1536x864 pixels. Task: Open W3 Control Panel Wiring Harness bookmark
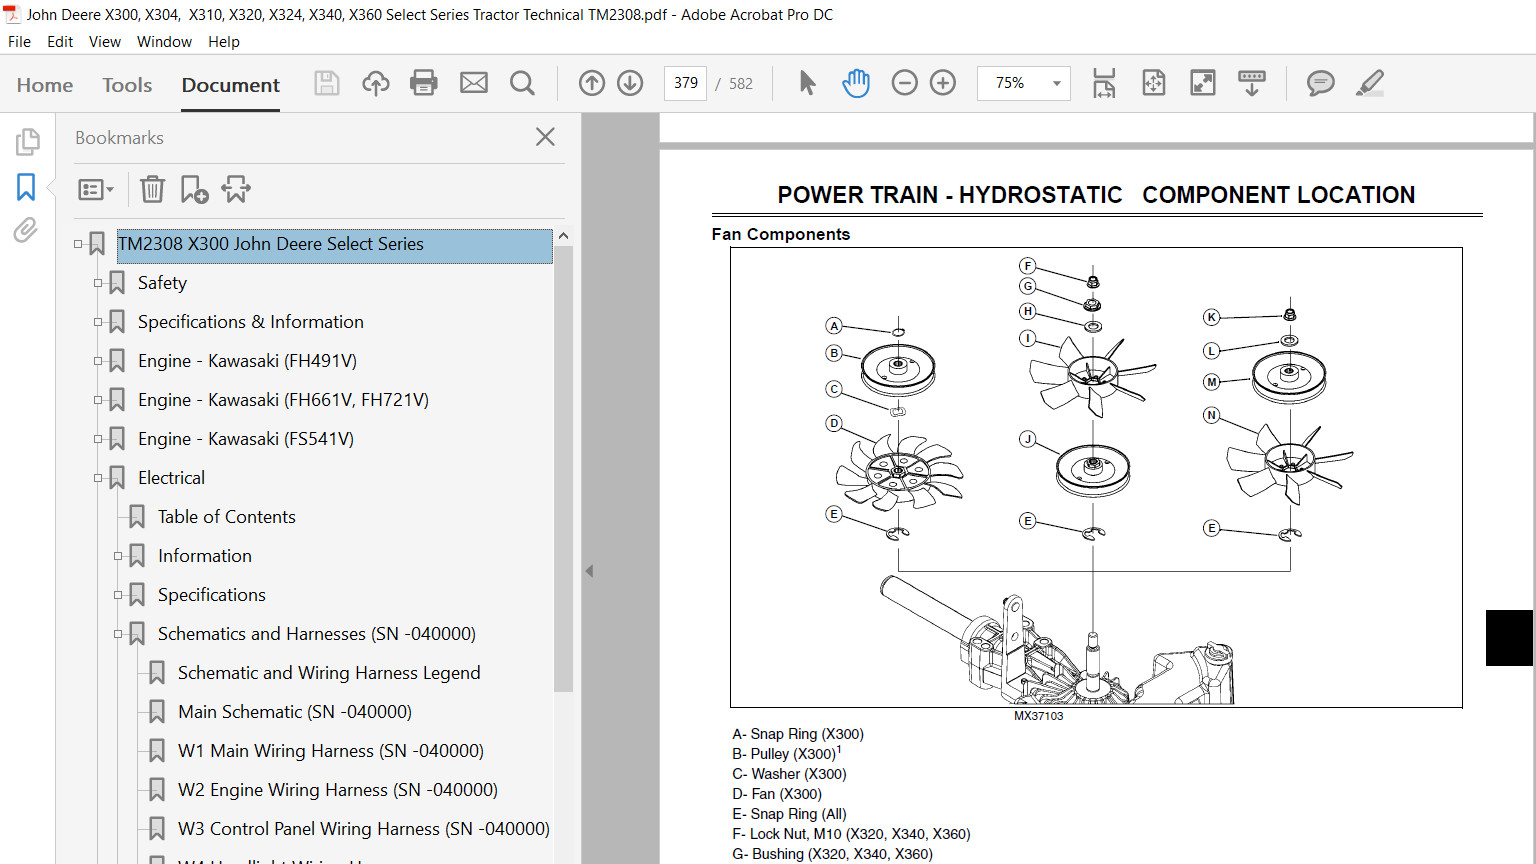coord(364,829)
